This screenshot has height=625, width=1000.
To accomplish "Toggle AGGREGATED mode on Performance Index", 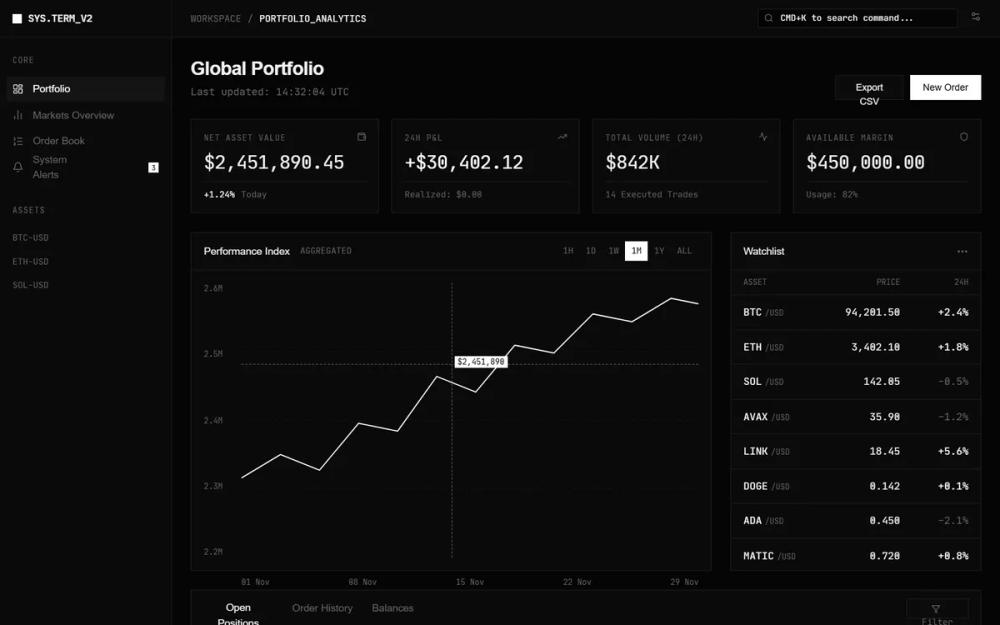I will (x=326, y=251).
